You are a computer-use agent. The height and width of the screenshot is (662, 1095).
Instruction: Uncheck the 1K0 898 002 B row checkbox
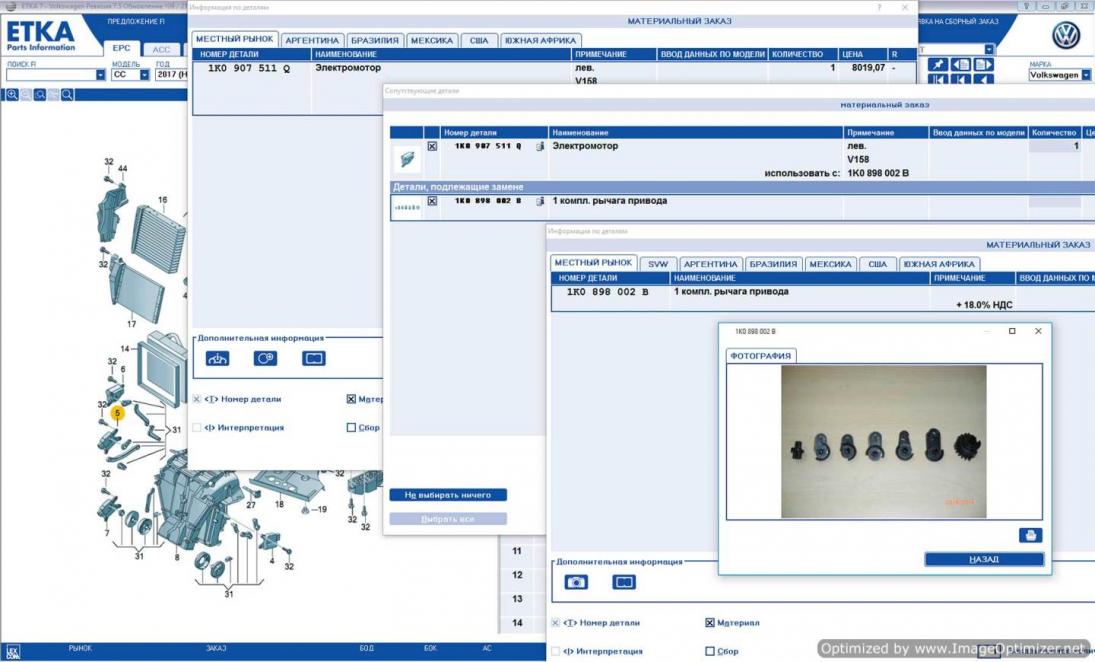[432, 201]
